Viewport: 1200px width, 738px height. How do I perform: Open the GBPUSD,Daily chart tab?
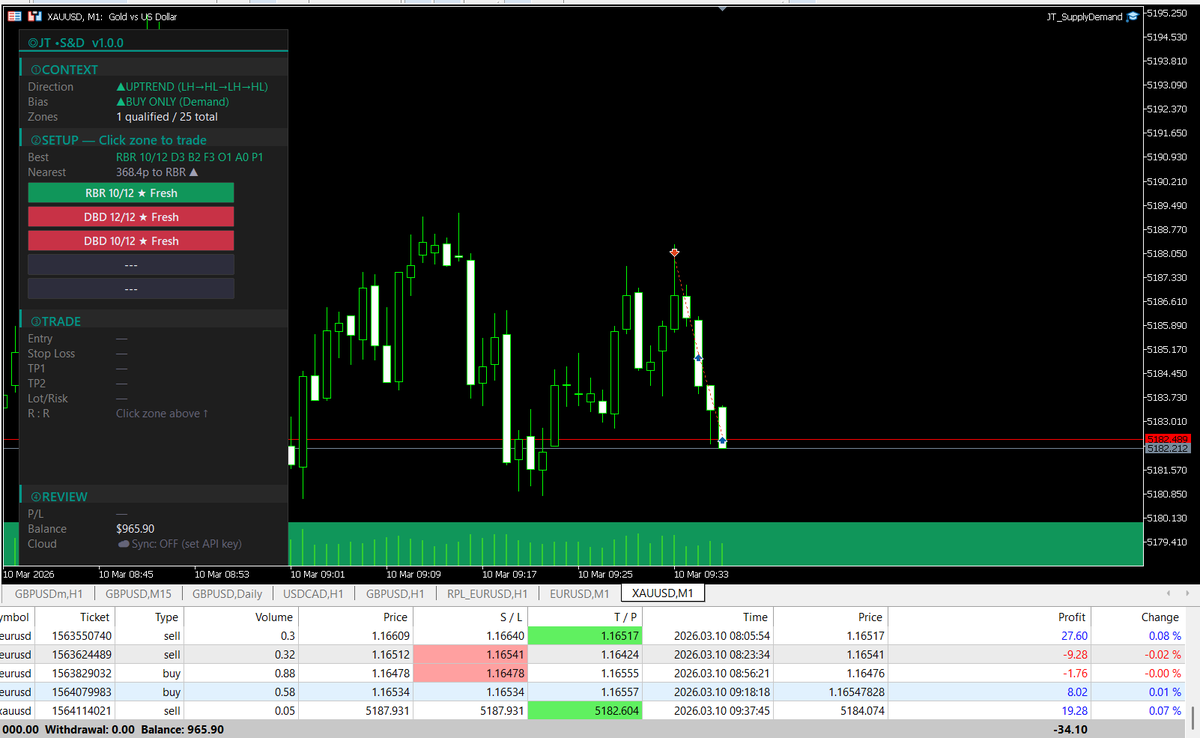pos(228,593)
